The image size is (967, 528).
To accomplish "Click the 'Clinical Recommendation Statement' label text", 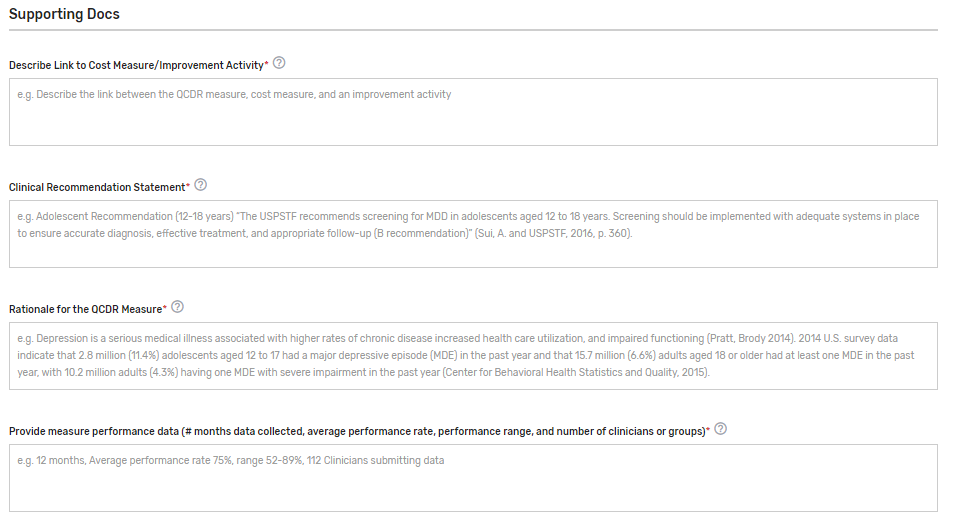I will [96, 187].
